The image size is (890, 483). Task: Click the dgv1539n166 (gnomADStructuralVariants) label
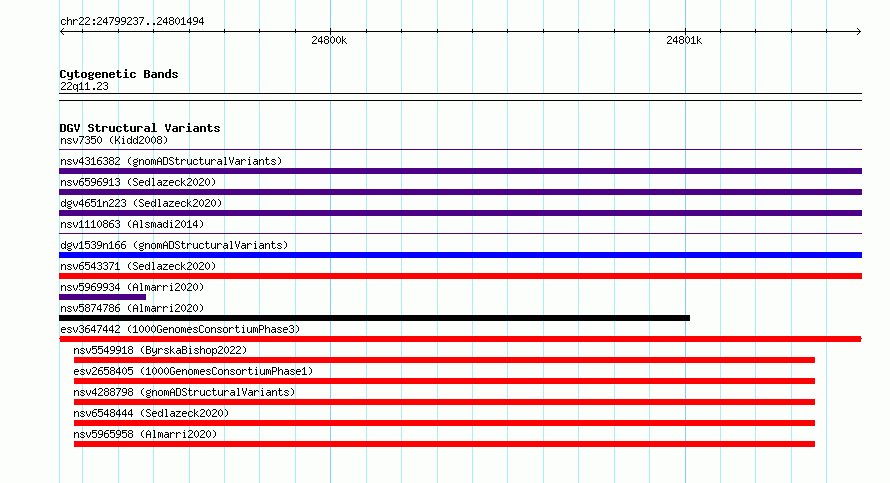click(x=174, y=245)
